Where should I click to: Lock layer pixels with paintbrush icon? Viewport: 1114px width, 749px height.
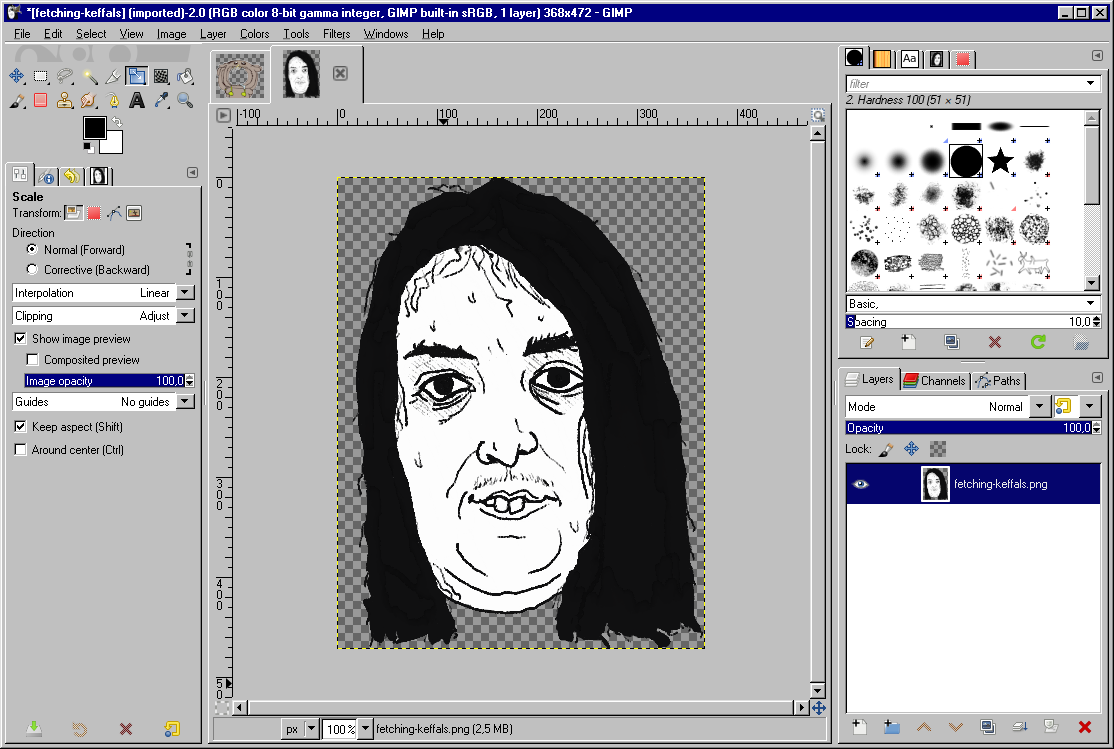[x=886, y=449]
